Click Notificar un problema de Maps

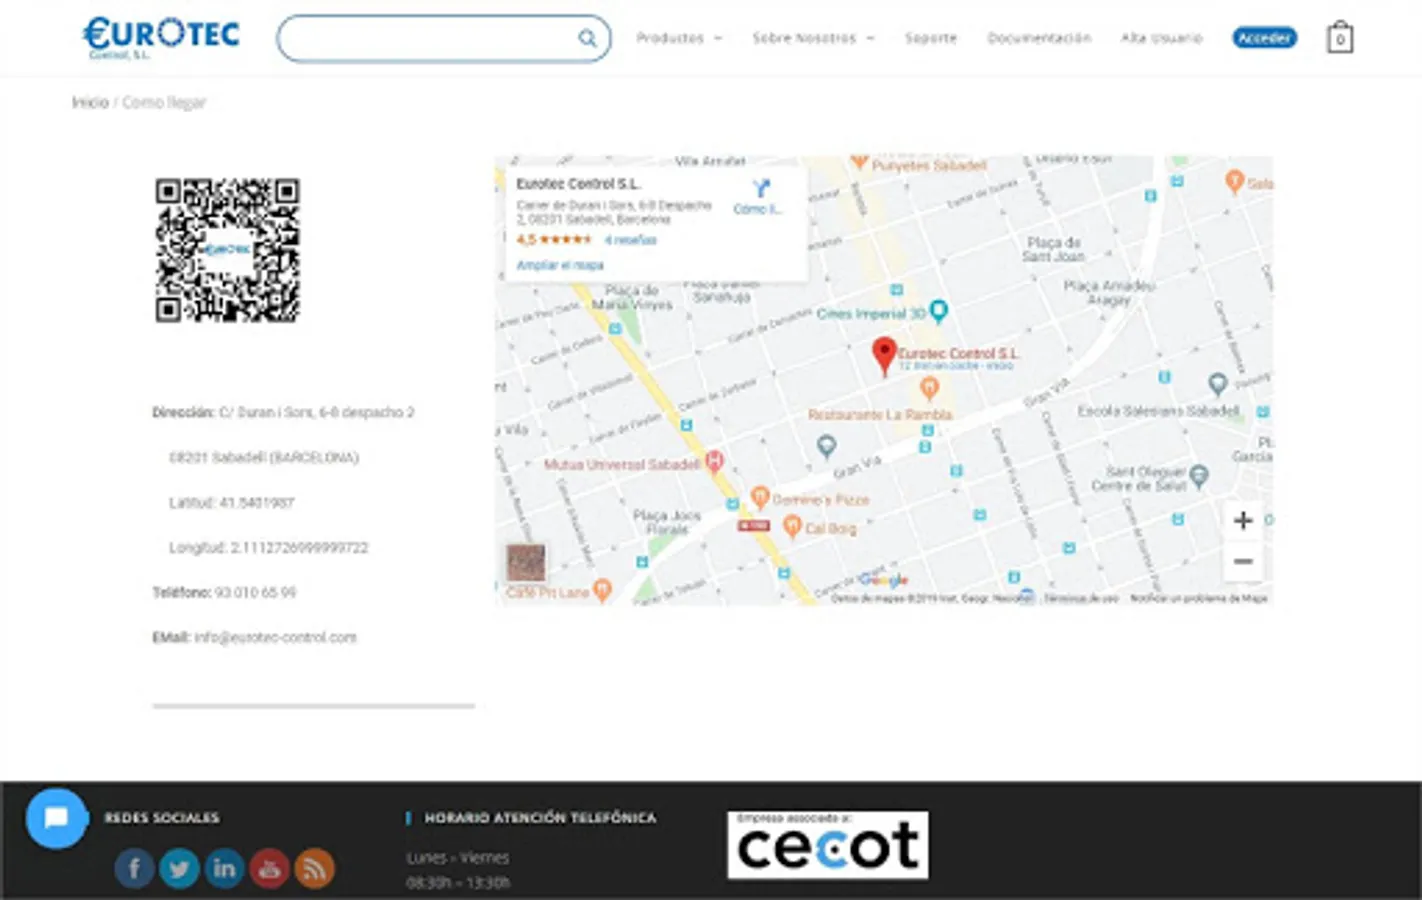coord(1198,598)
